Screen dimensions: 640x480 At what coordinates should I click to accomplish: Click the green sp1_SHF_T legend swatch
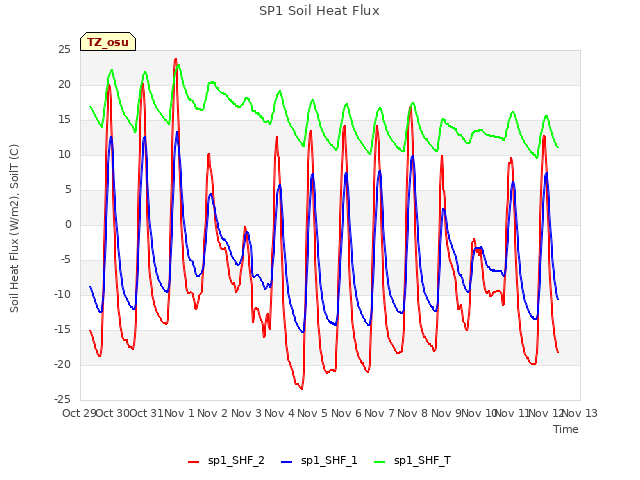(380, 462)
